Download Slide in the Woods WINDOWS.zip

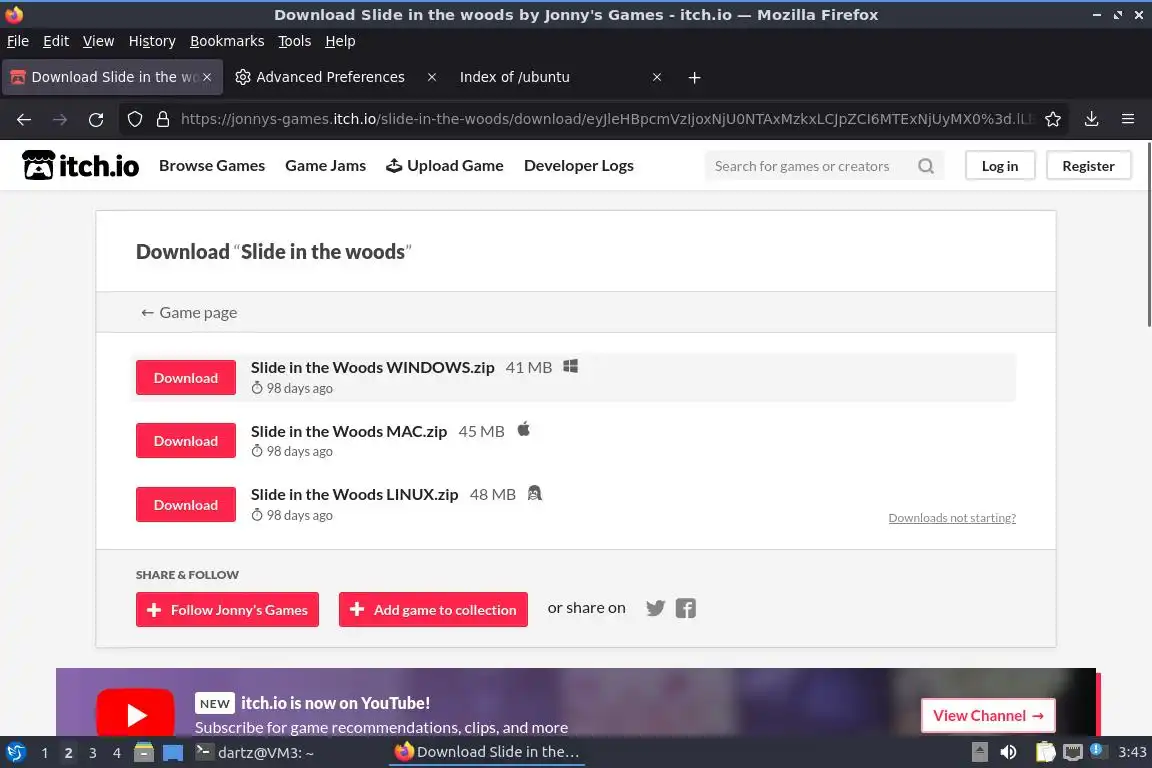point(186,378)
